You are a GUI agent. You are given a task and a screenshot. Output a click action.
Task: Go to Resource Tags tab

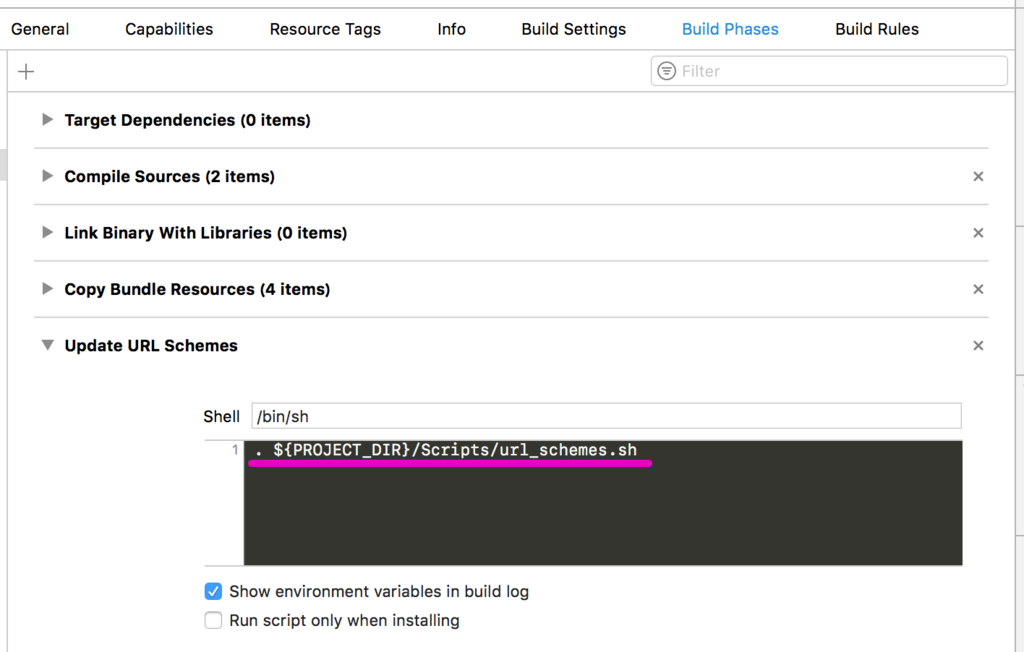325,29
